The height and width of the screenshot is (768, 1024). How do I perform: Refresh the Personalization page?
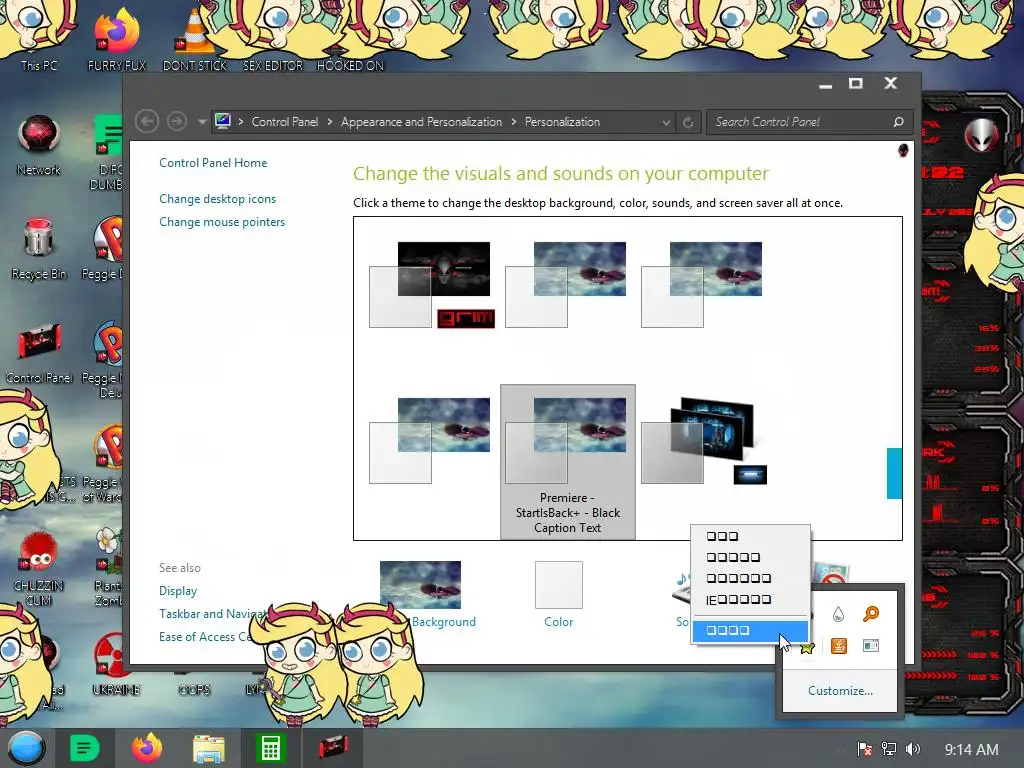click(688, 122)
